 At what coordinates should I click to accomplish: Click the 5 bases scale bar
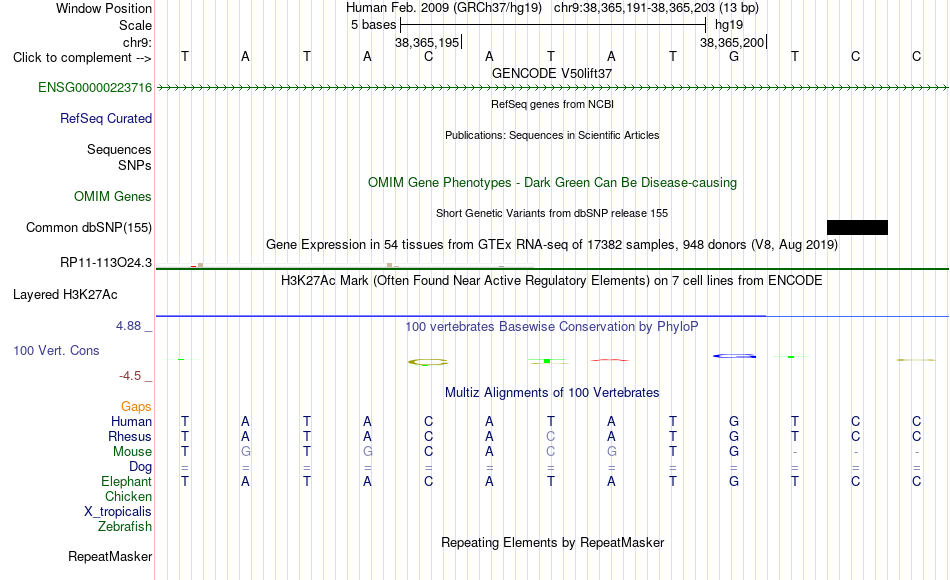[x=553, y=25]
